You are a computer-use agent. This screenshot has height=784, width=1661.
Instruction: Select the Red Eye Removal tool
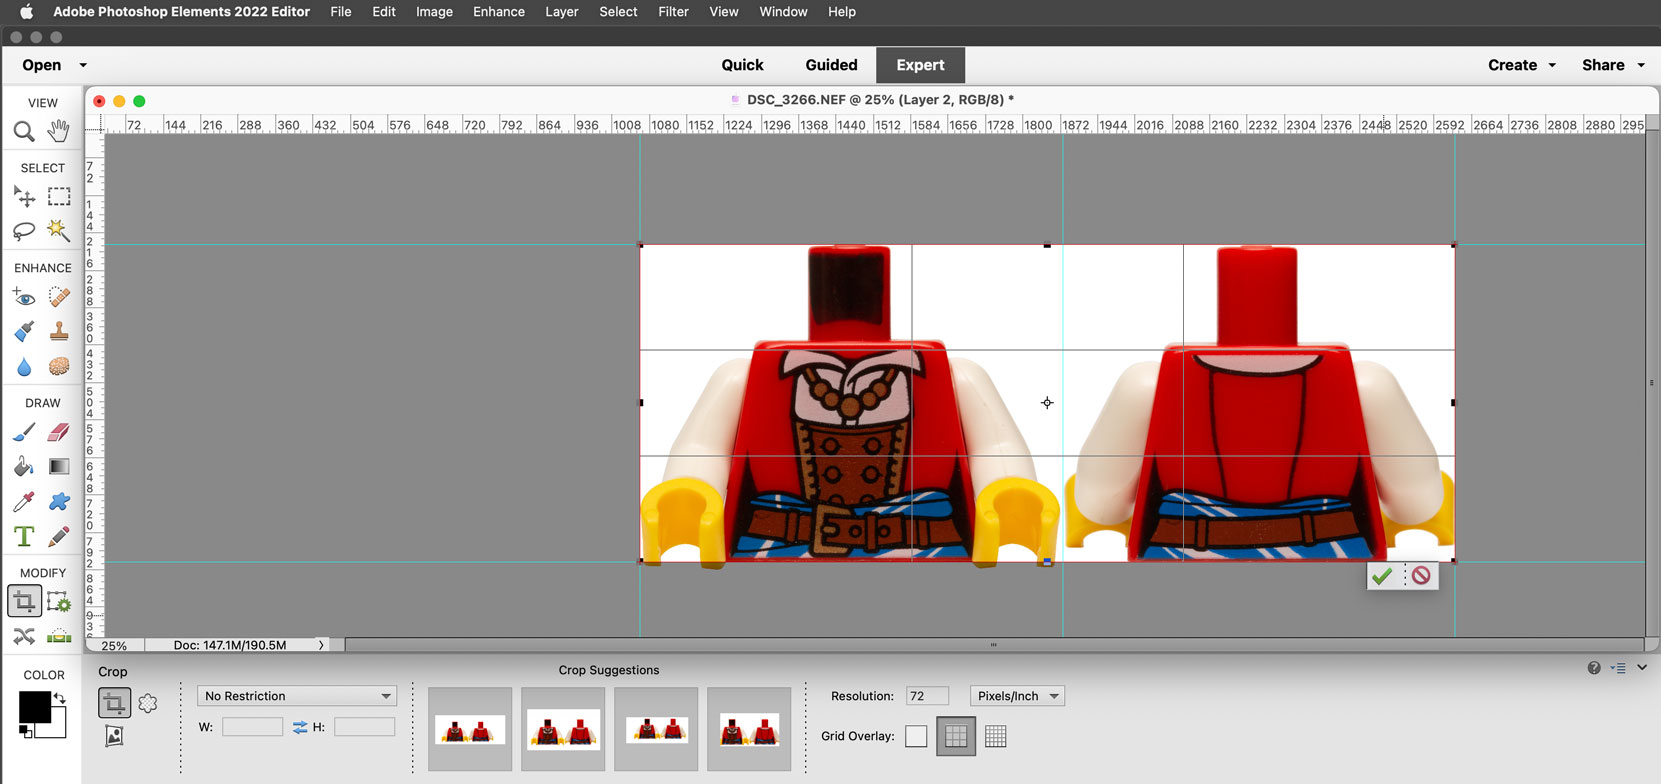[24, 297]
